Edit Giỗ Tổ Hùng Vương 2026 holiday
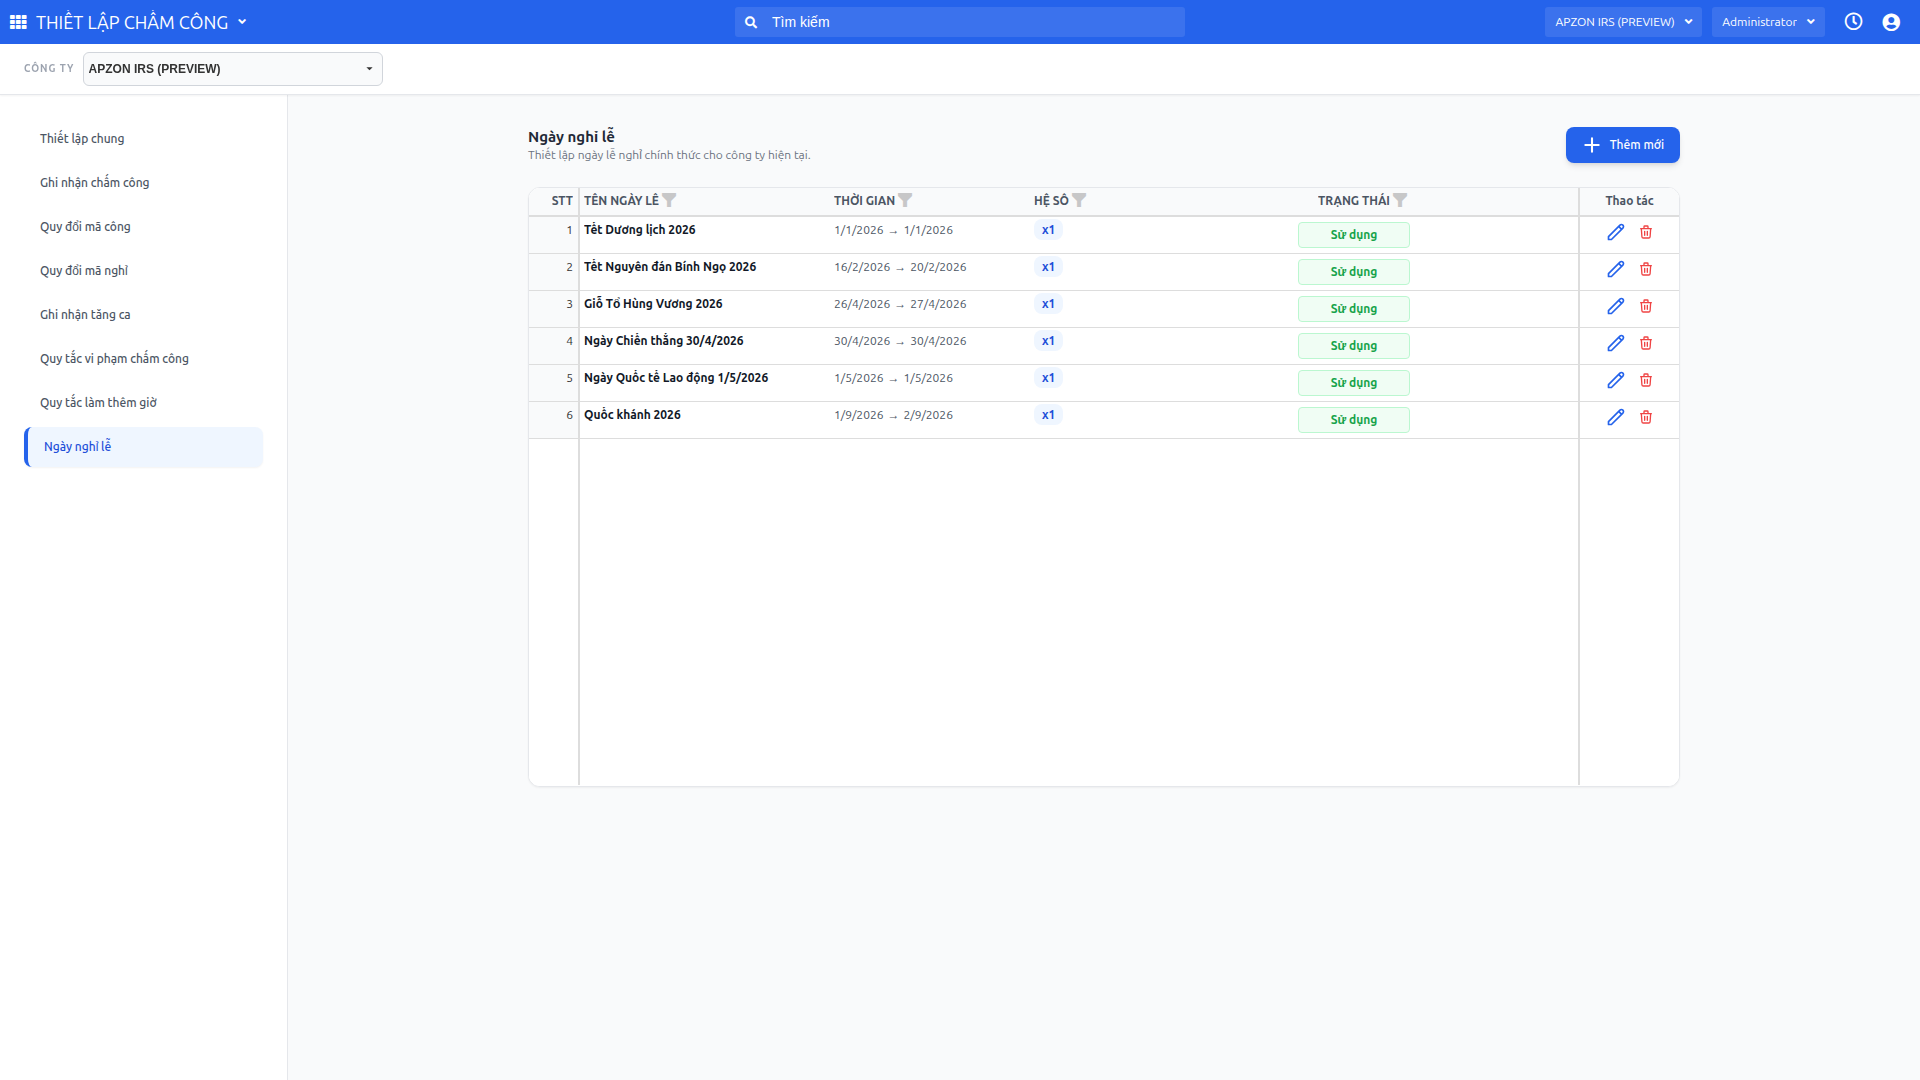The height and width of the screenshot is (1080, 1920). click(x=1615, y=306)
